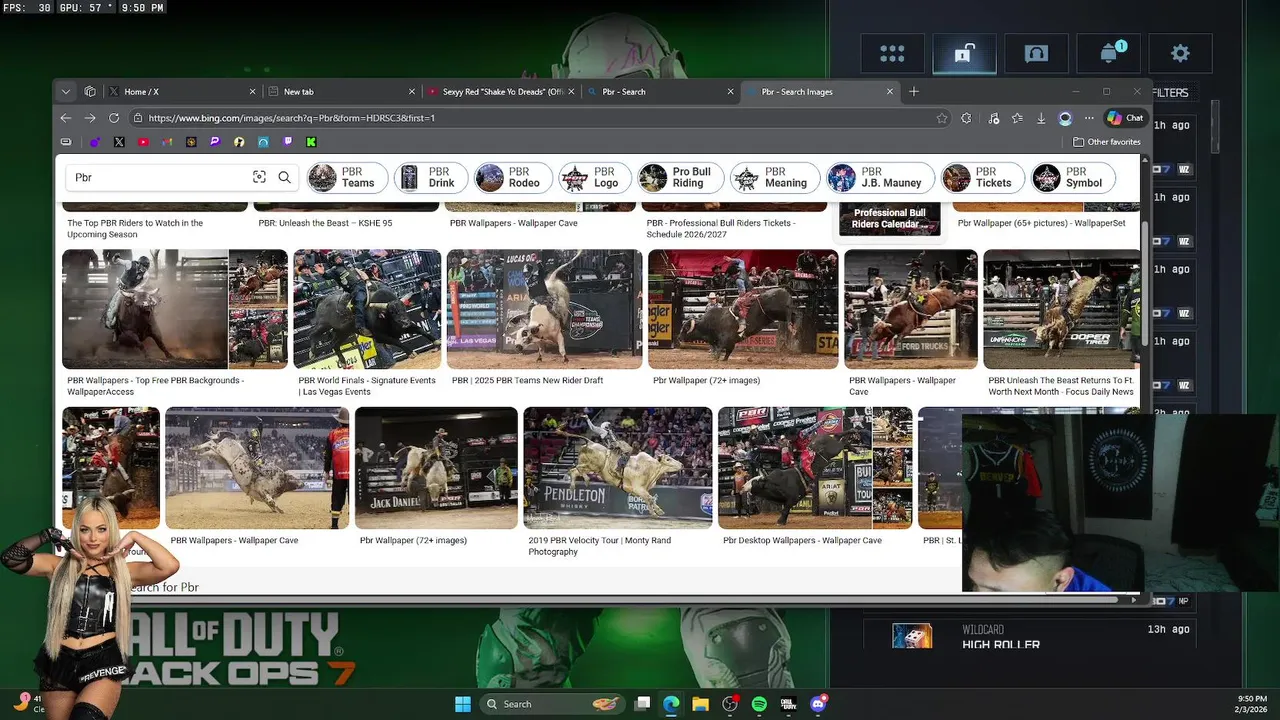Go back in Edge browser

pyautogui.click(x=66, y=118)
